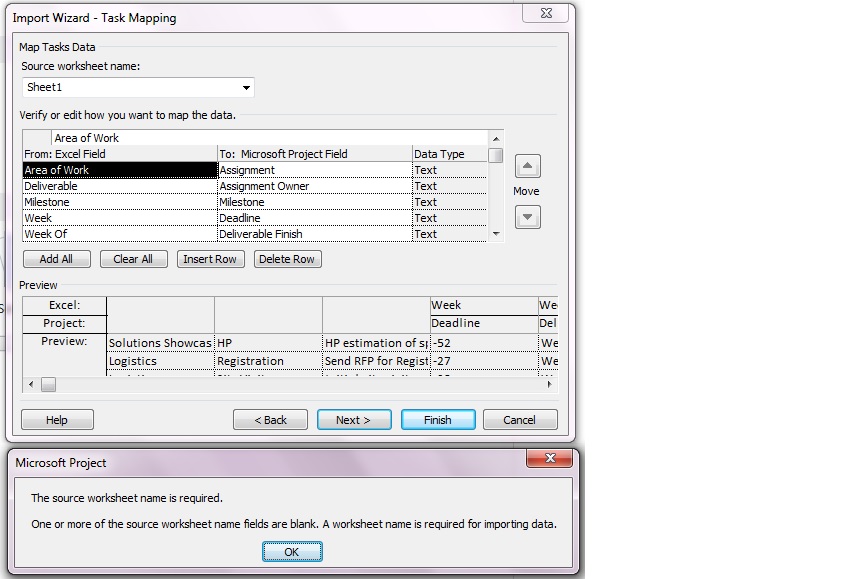The width and height of the screenshot is (864, 579).
Task: Open the Source worksheet name dropdown
Action: (246, 87)
